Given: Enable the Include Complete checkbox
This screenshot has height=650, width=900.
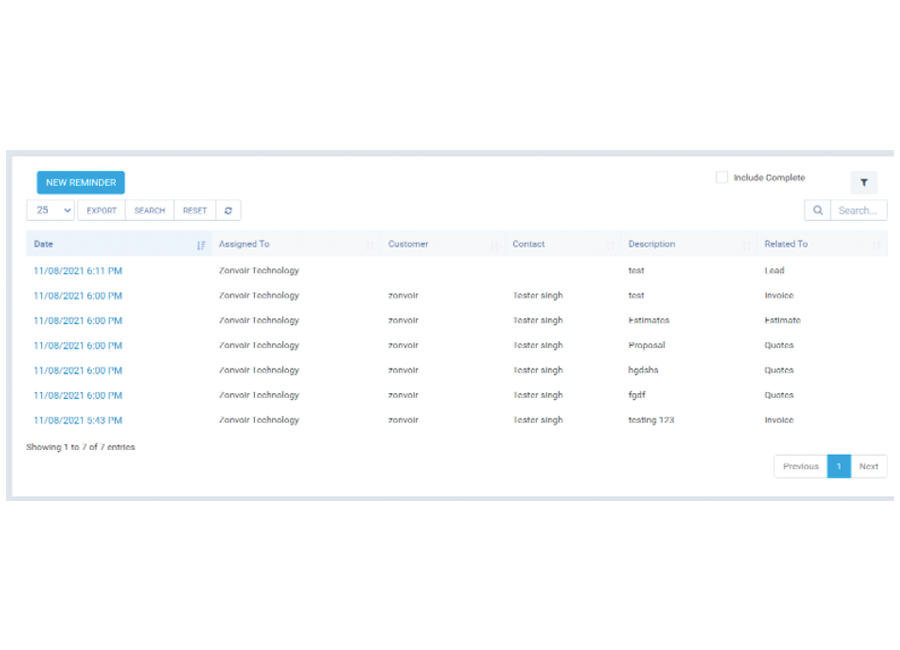Looking at the screenshot, I should click(x=721, y=178).
